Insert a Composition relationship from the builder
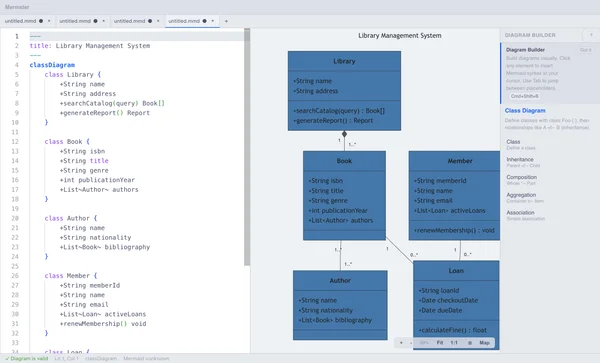 pyautogui.click(x=549, y=180)
